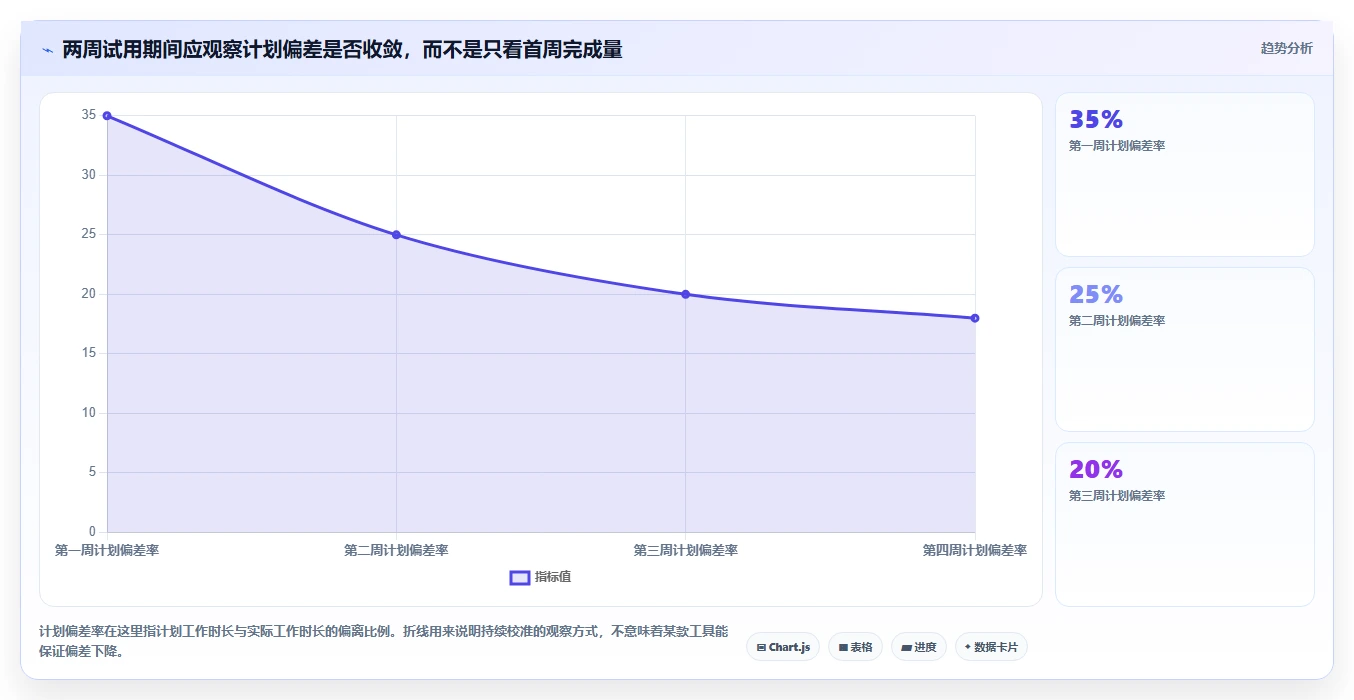Select the 数据卡片 tag chip
Viewport: 1354px width, 700px height.
tap(991, 647)
